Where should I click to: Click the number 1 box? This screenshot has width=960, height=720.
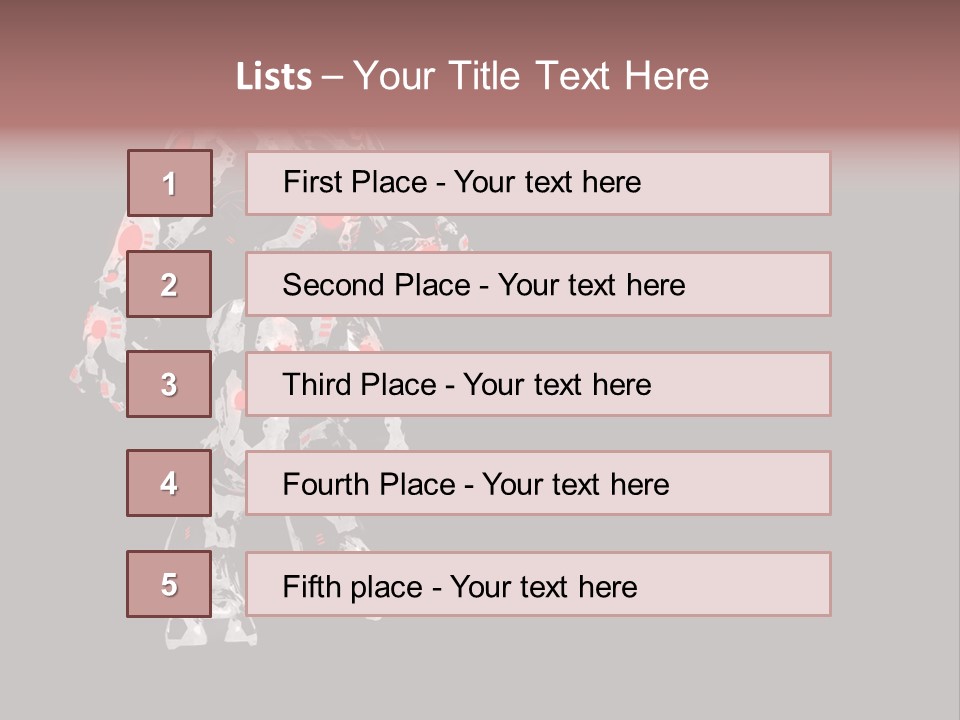tap(169, 183)
